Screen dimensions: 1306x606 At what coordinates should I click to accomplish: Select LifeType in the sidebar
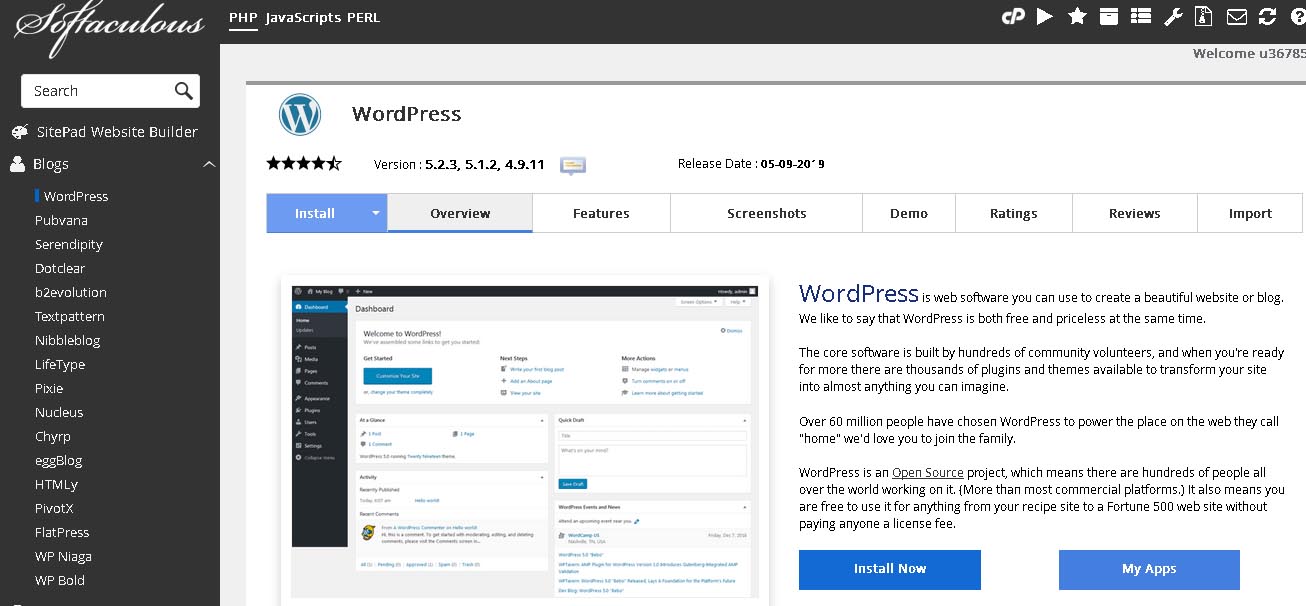point(60,365)
